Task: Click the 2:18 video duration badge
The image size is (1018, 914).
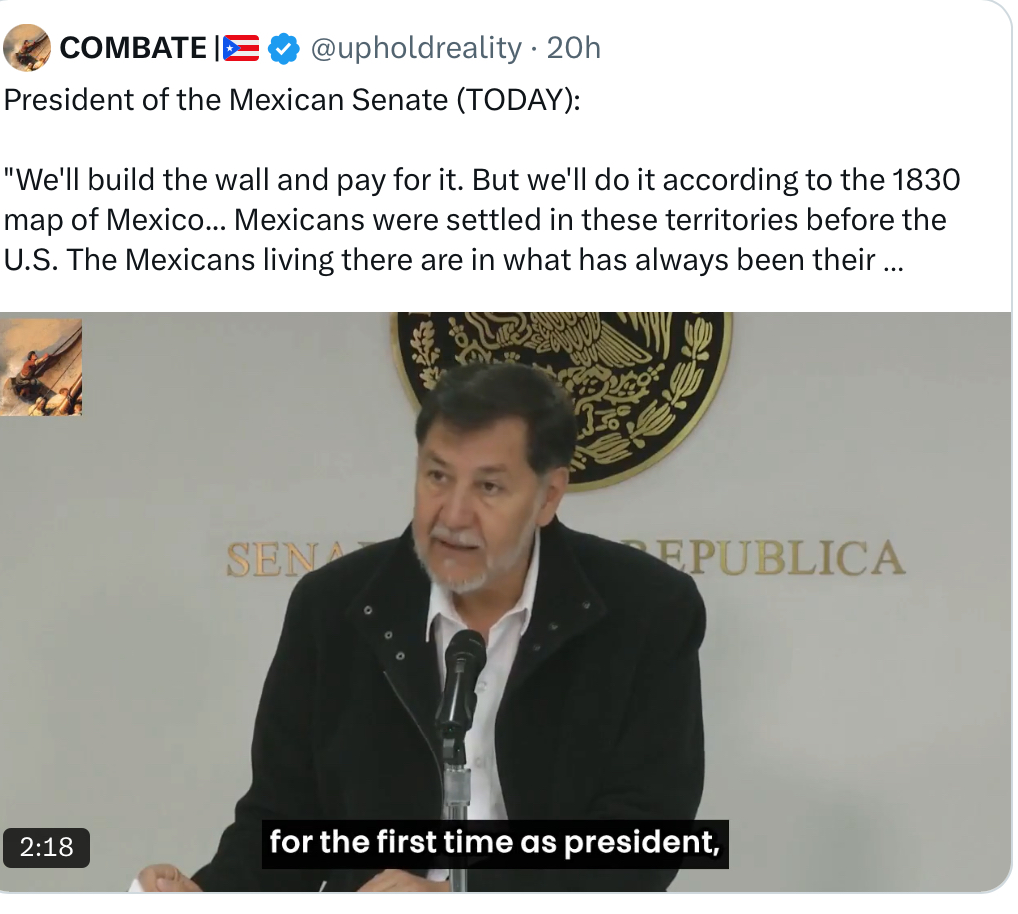Action: pos(46,848)
